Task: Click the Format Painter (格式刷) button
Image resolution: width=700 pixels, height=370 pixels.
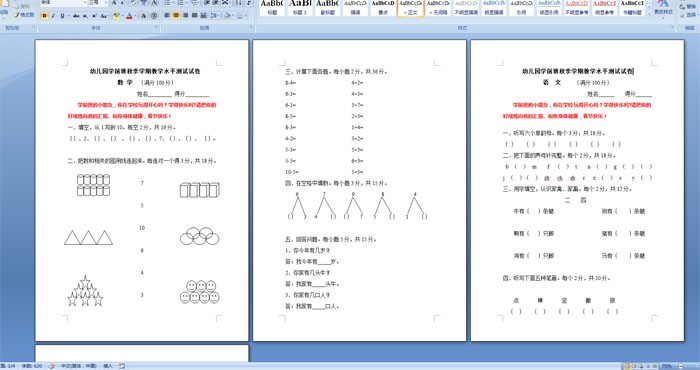Action: tap(24, 15)
